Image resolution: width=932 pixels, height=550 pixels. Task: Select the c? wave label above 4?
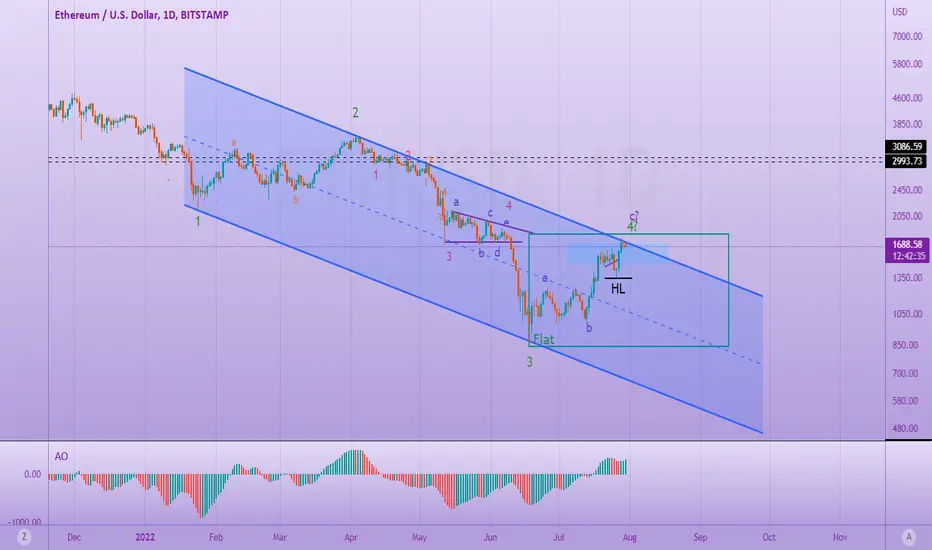click(x=634, y=216)
